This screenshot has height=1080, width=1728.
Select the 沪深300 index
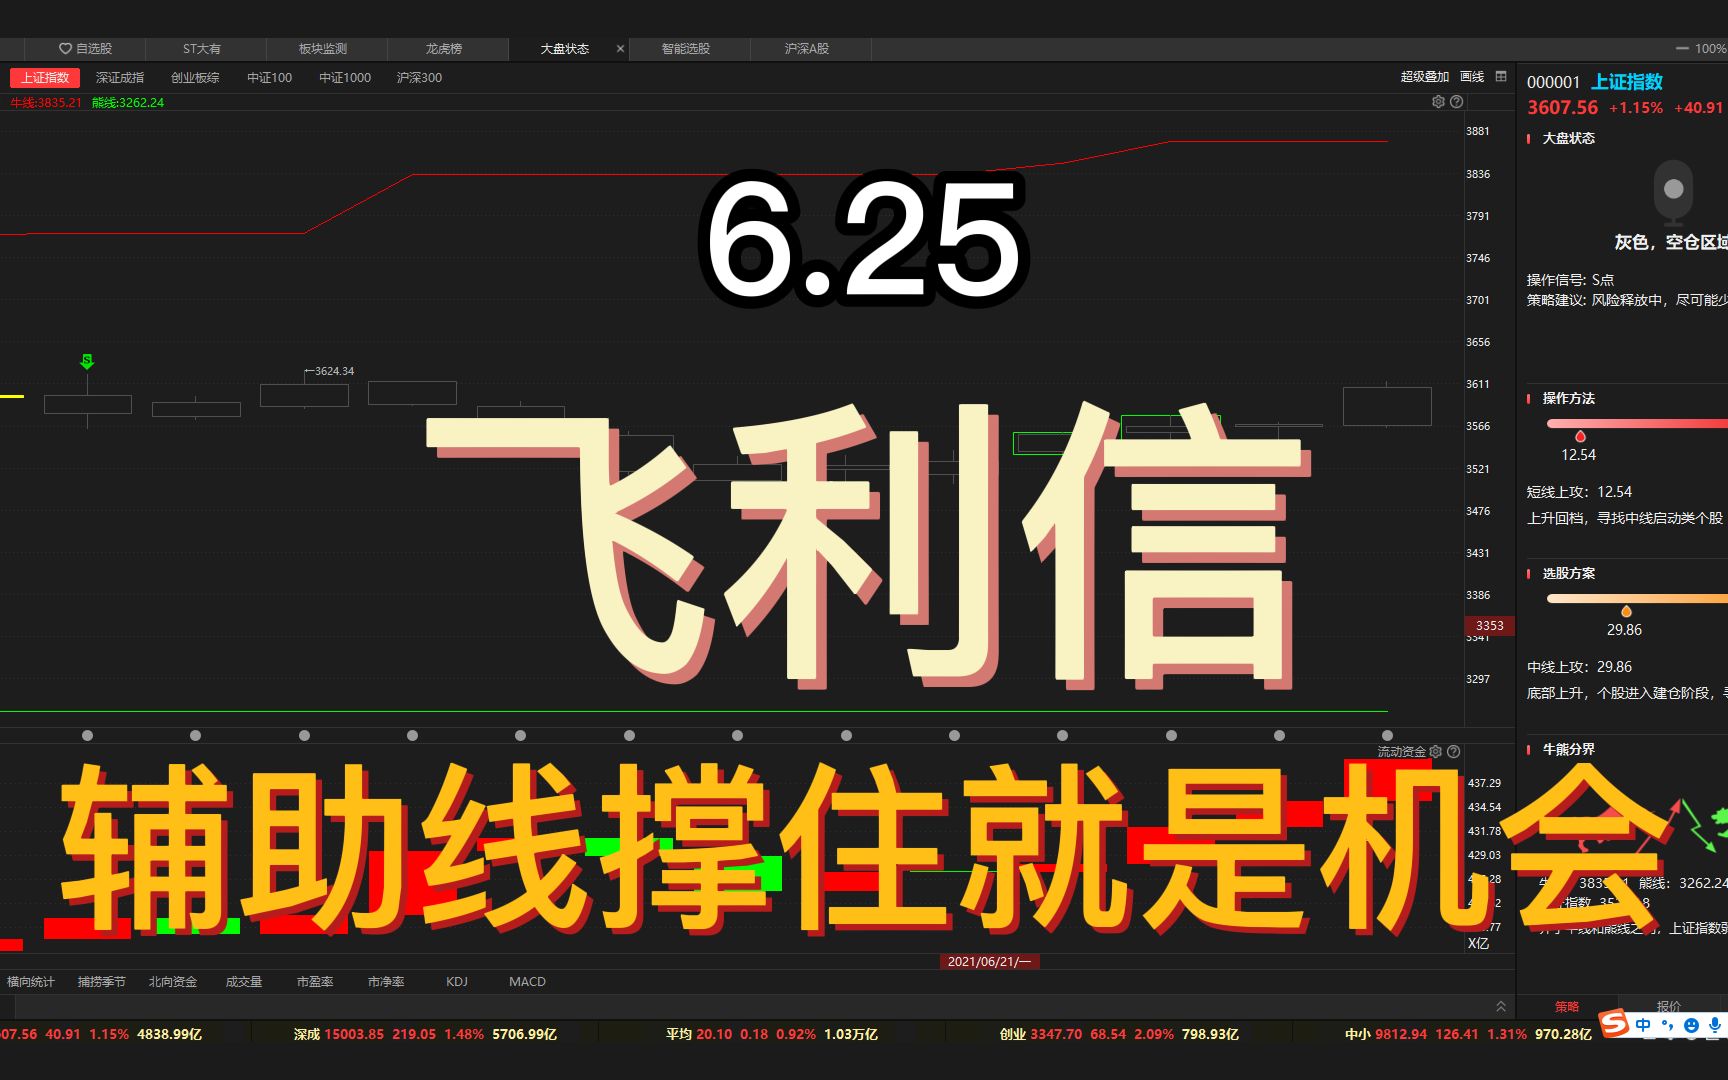click(x=419, y=77)
